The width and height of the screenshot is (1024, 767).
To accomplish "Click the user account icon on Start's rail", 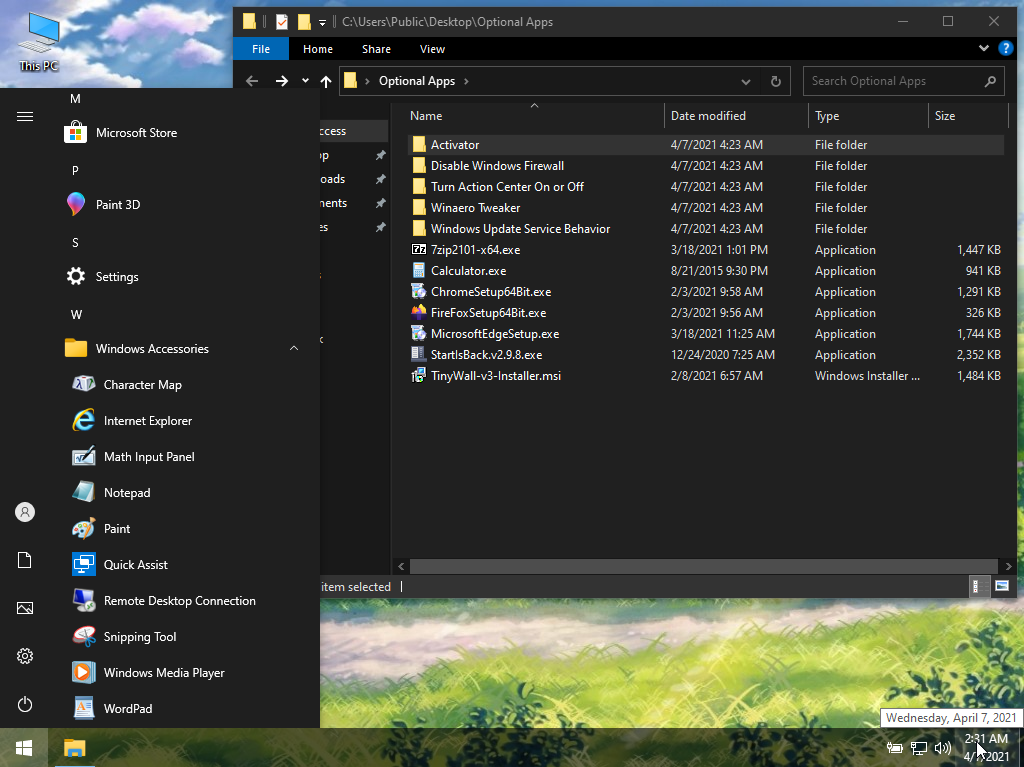I will 25,512.
